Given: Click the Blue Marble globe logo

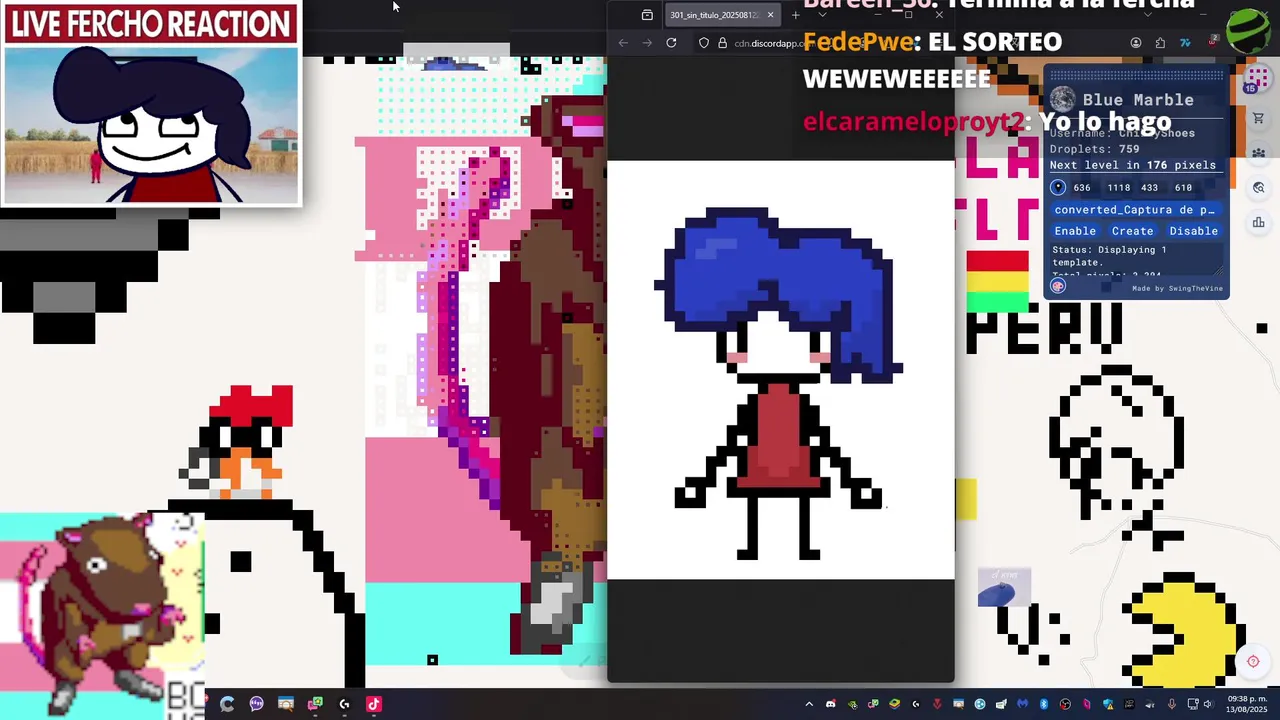Looking at the screenshot, I should pyautogui.click(x=1063, y=99).
